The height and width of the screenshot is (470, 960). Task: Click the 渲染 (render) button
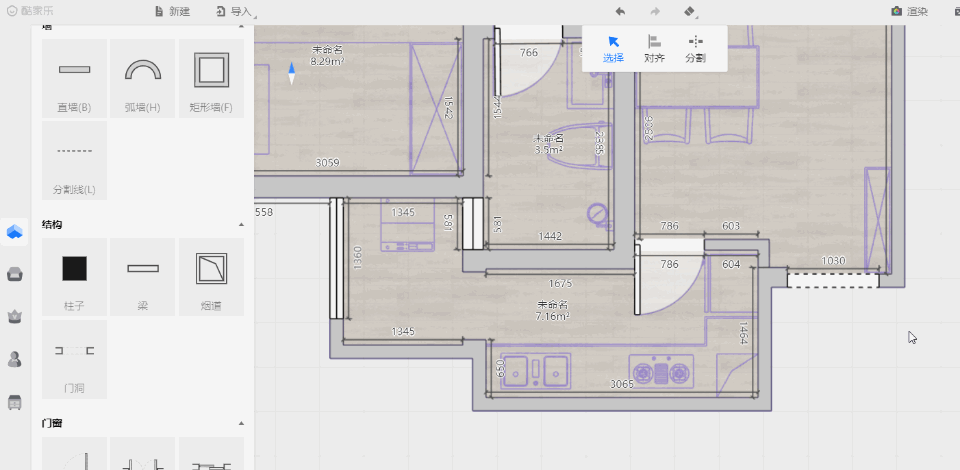coord(909,11)
